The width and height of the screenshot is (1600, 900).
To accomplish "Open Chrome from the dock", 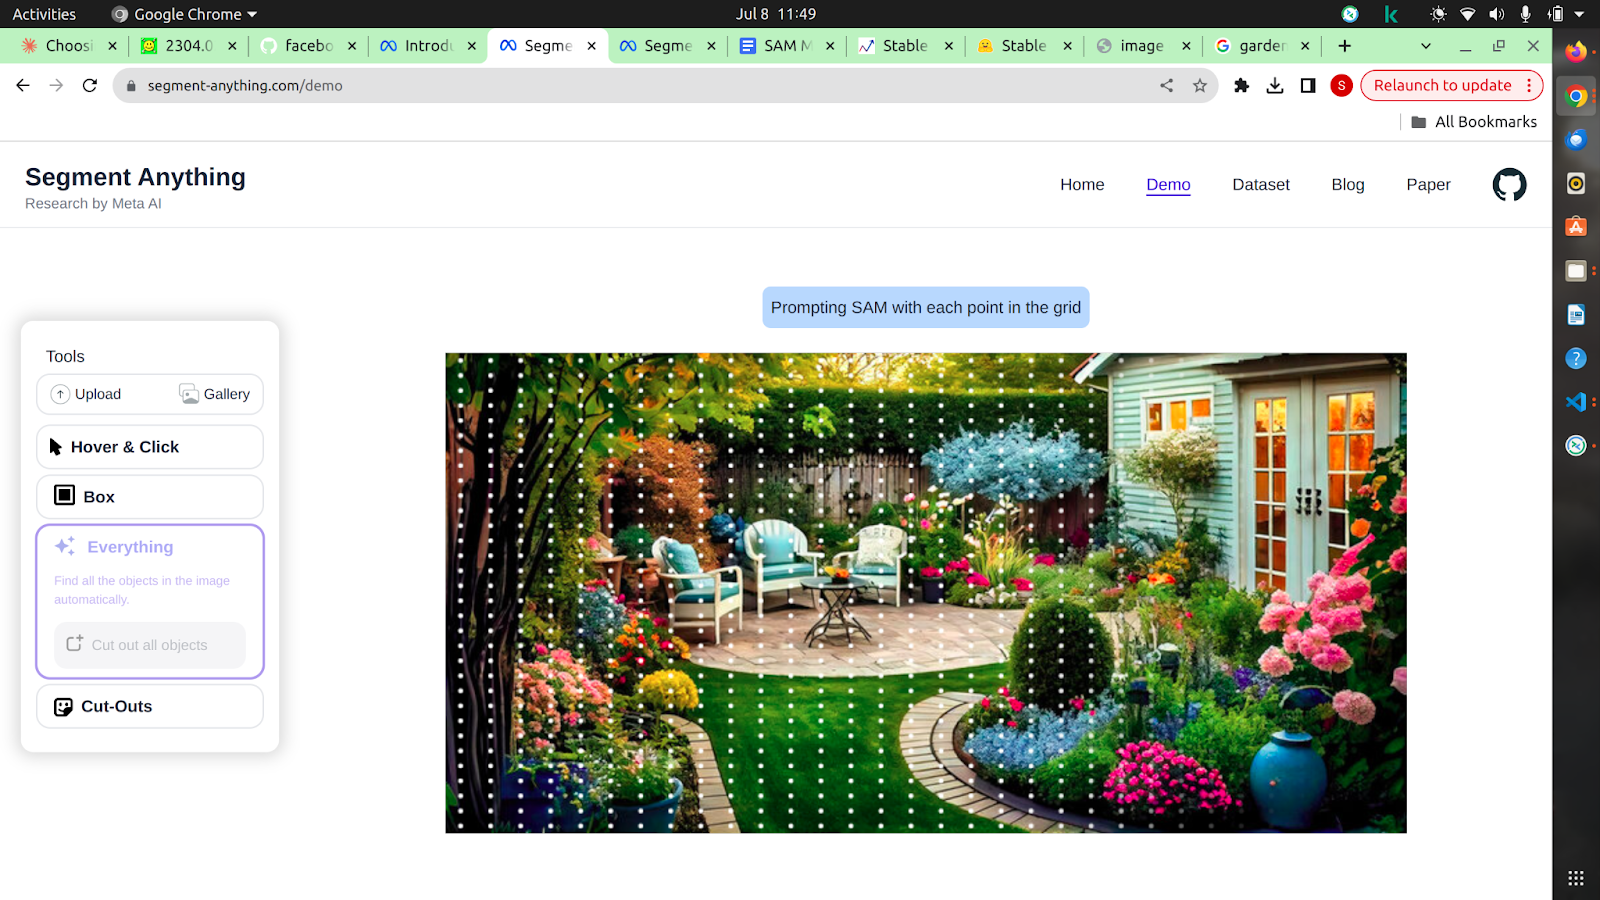I will 1576,96.
